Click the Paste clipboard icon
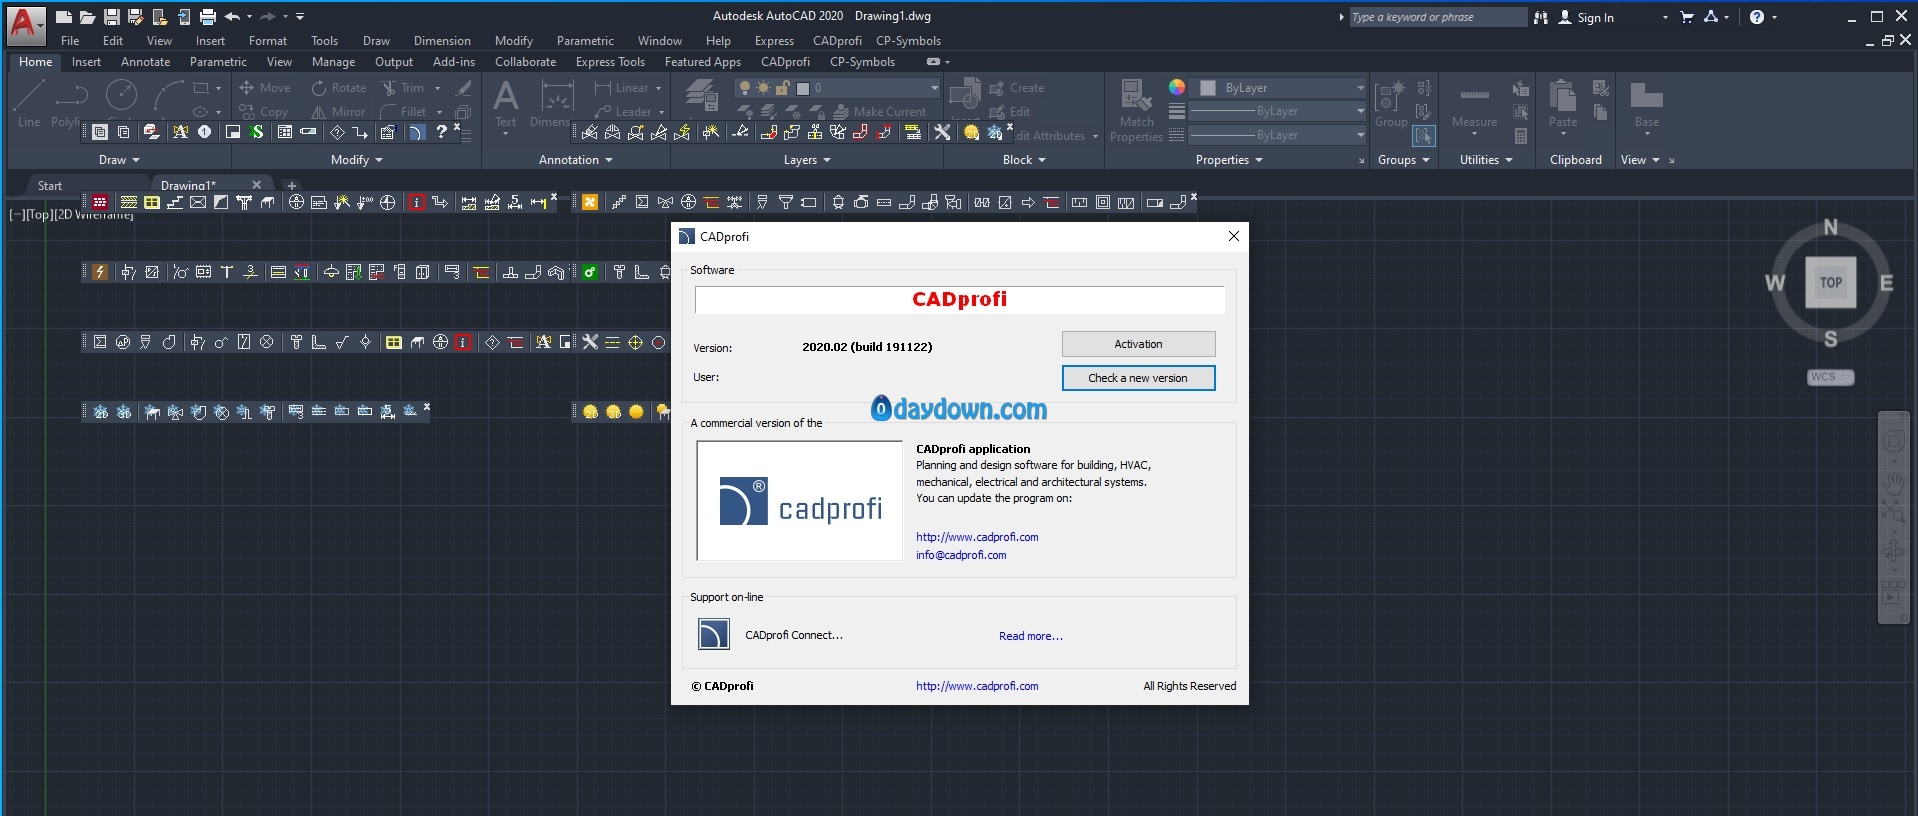 (x=1562, y=105)
